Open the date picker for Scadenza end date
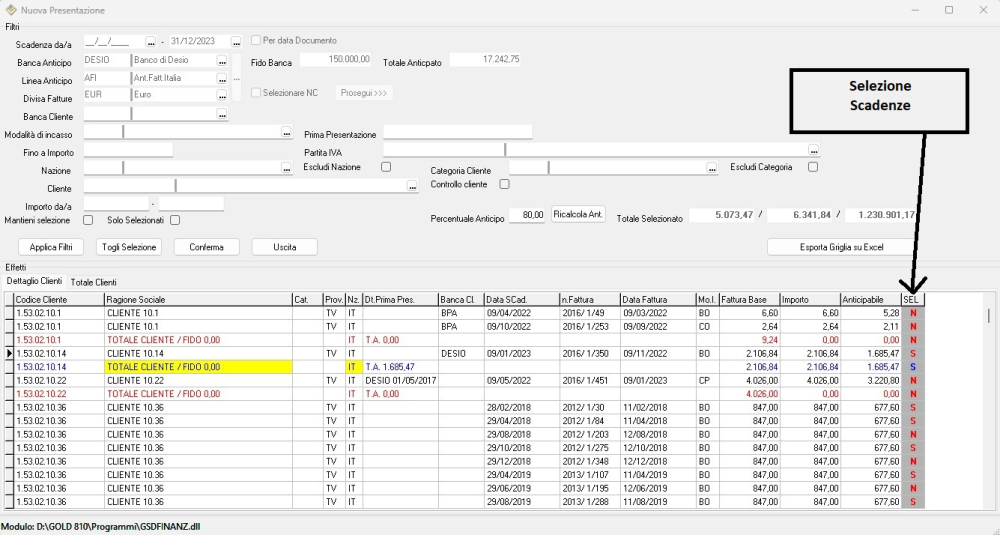The width and height of the screenshot is (1000, 535). coord(237,42)
